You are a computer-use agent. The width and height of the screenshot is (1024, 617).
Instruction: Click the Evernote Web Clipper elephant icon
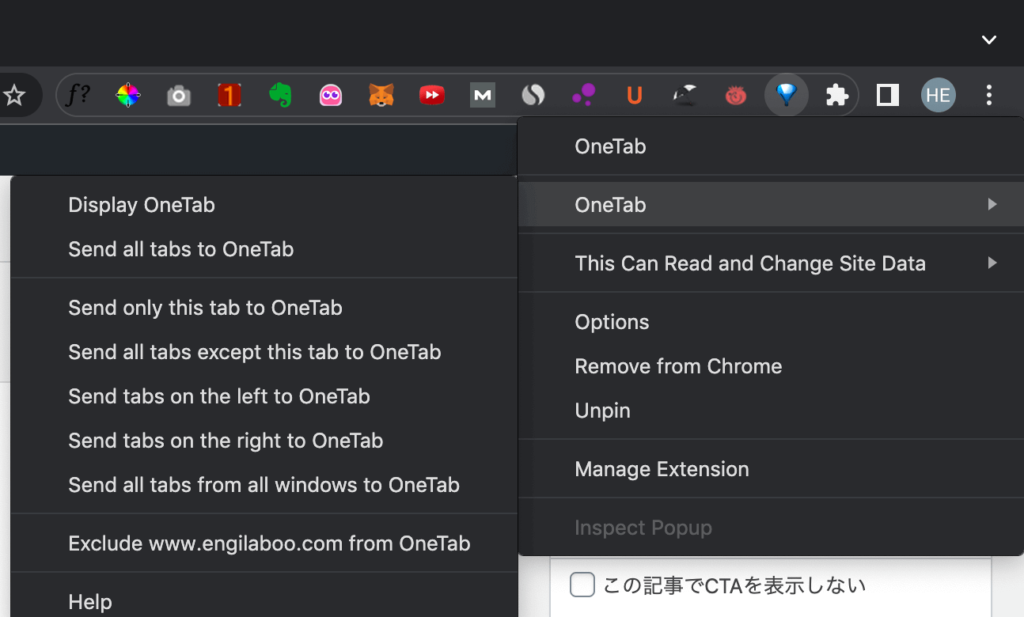280,95
